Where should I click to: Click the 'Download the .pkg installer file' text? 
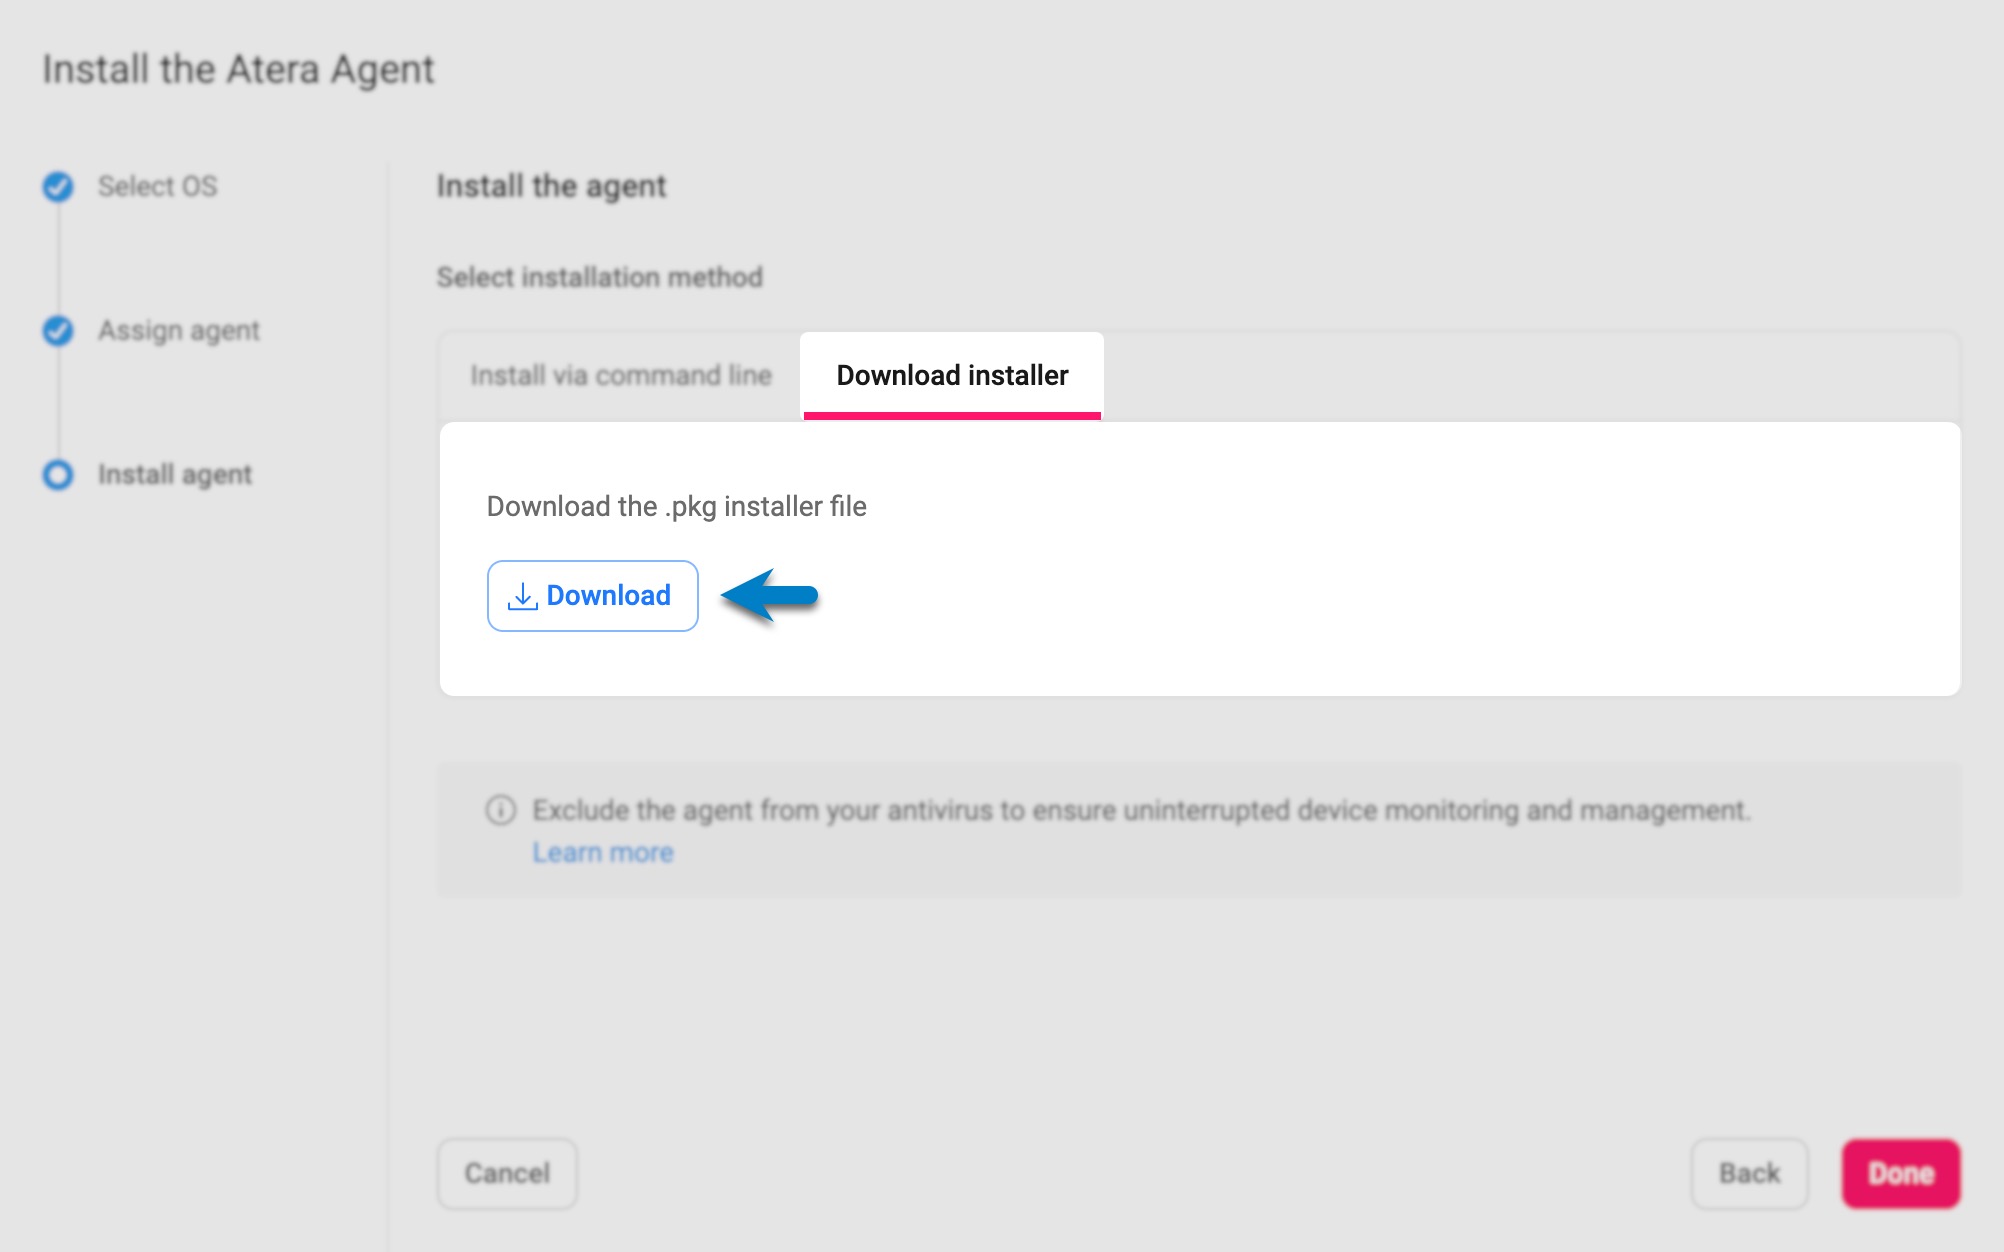click(676, 507)
